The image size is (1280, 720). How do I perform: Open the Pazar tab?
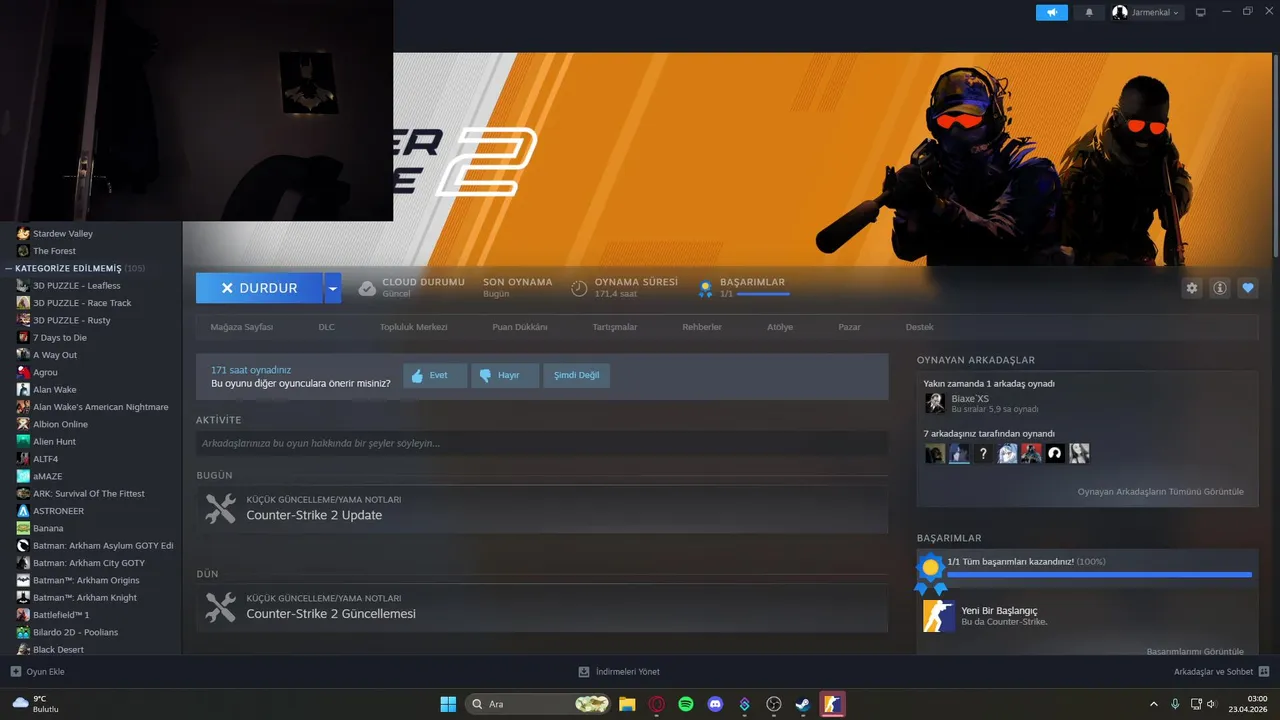coord(849,327)
